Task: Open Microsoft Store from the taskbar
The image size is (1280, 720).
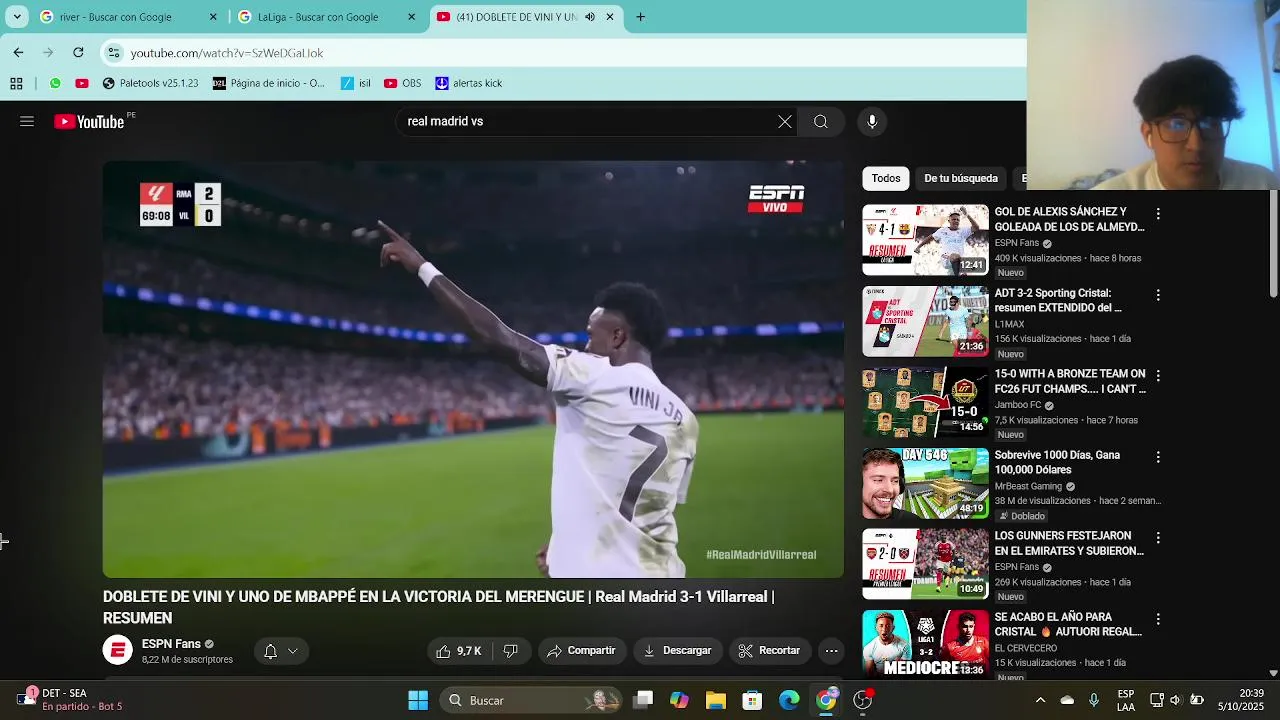Action: pyautogui.click(x=752, y=700)
